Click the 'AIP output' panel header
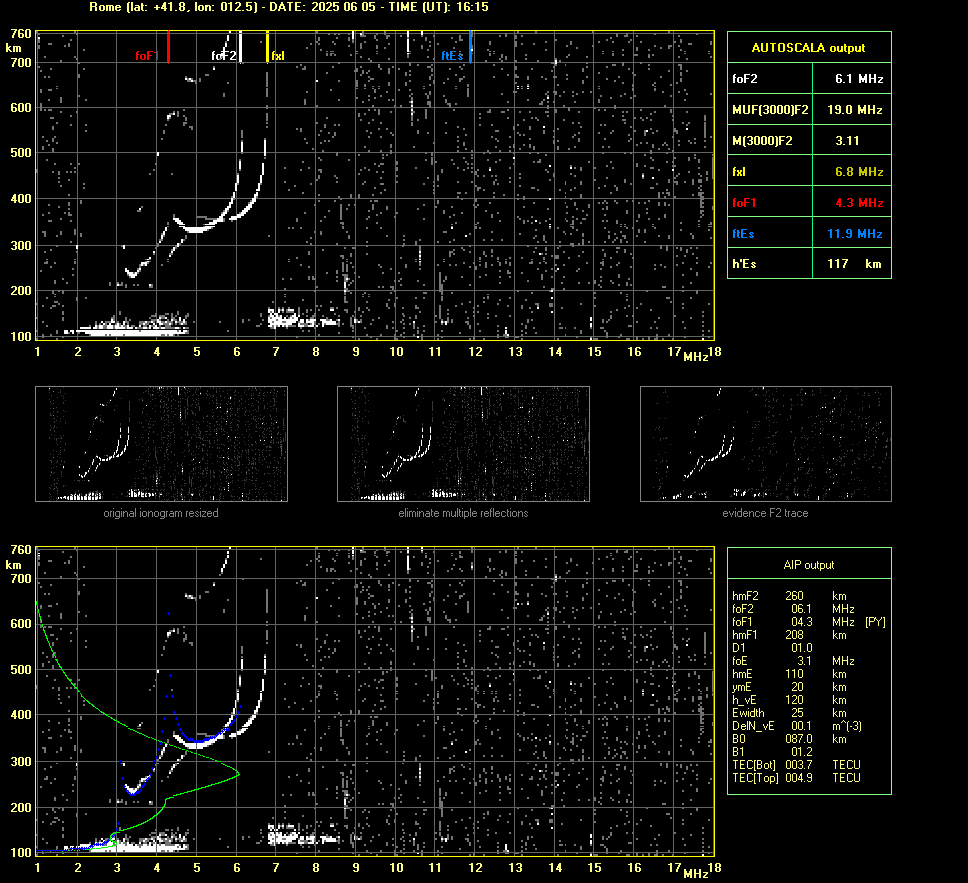The width and height of the screenshot is (968, 883). 809,564
